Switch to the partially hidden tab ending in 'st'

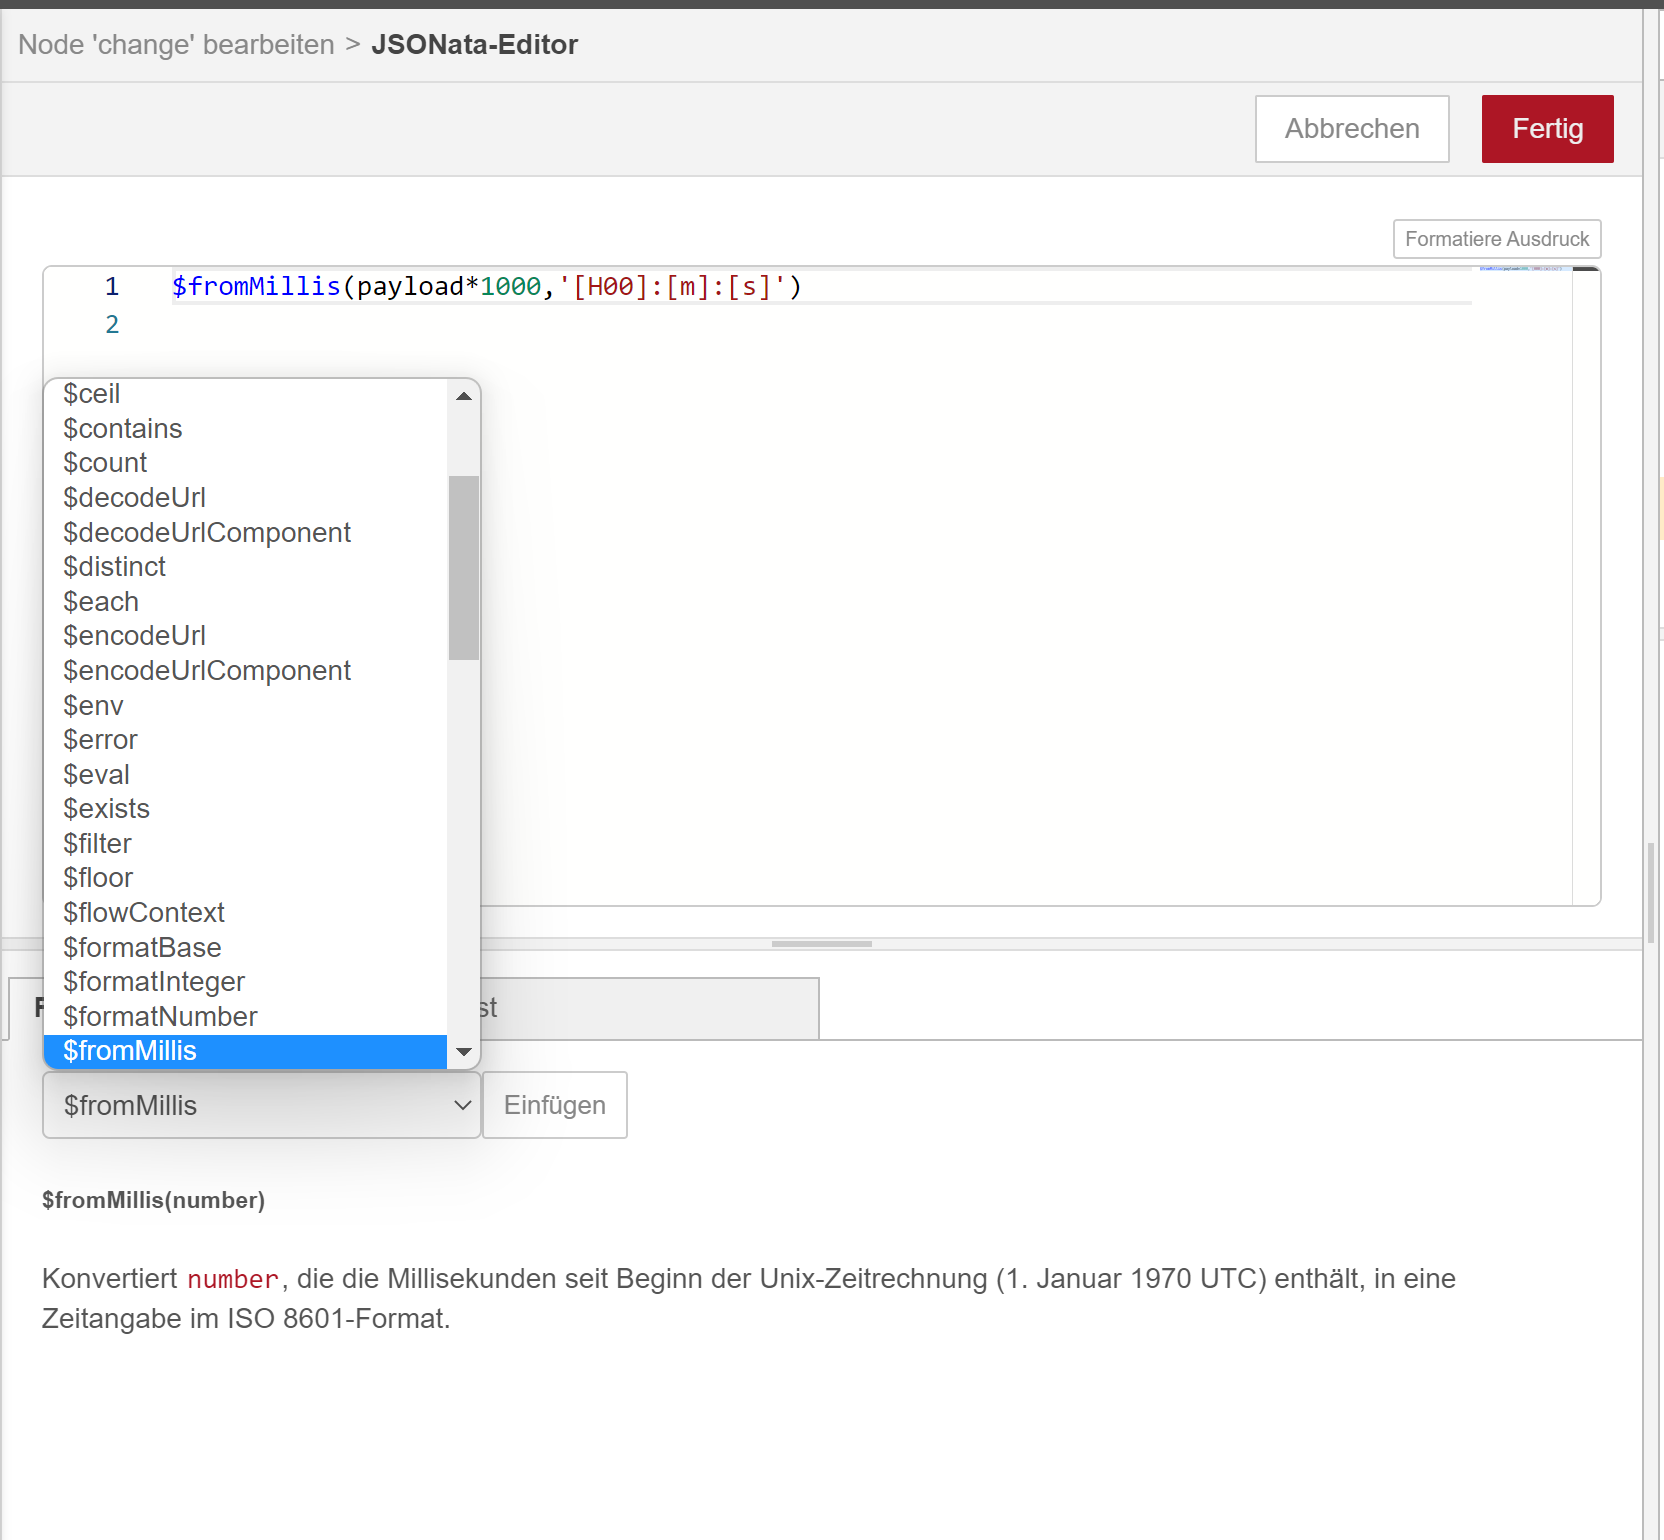pos(650,1008)
